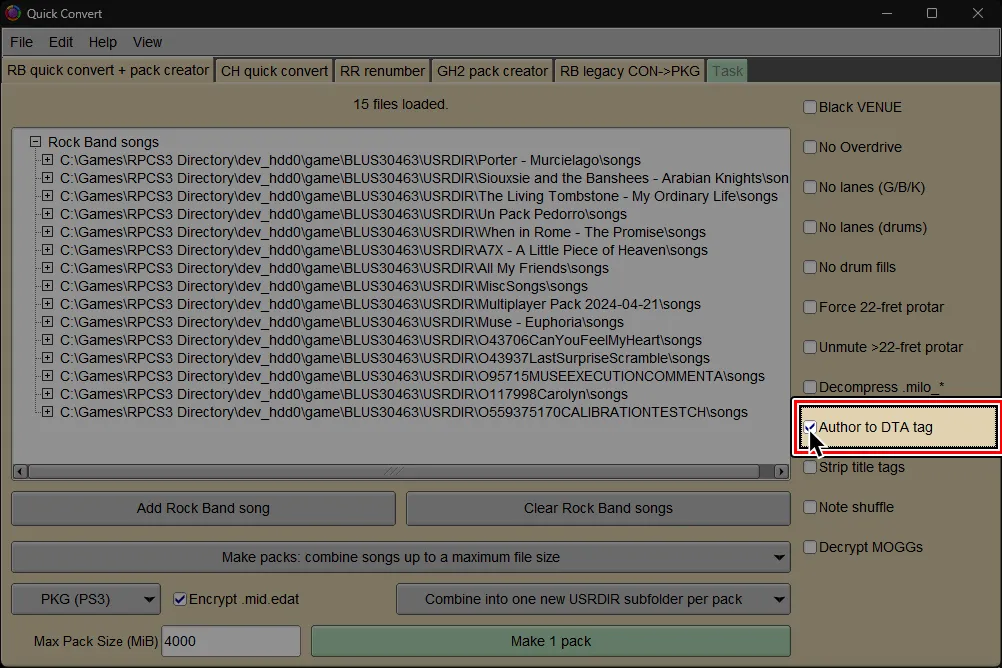This screenshot has height=668, width=1002.
Task: Enable Unmute >22-fret protar
Action: tap(809, 347)
